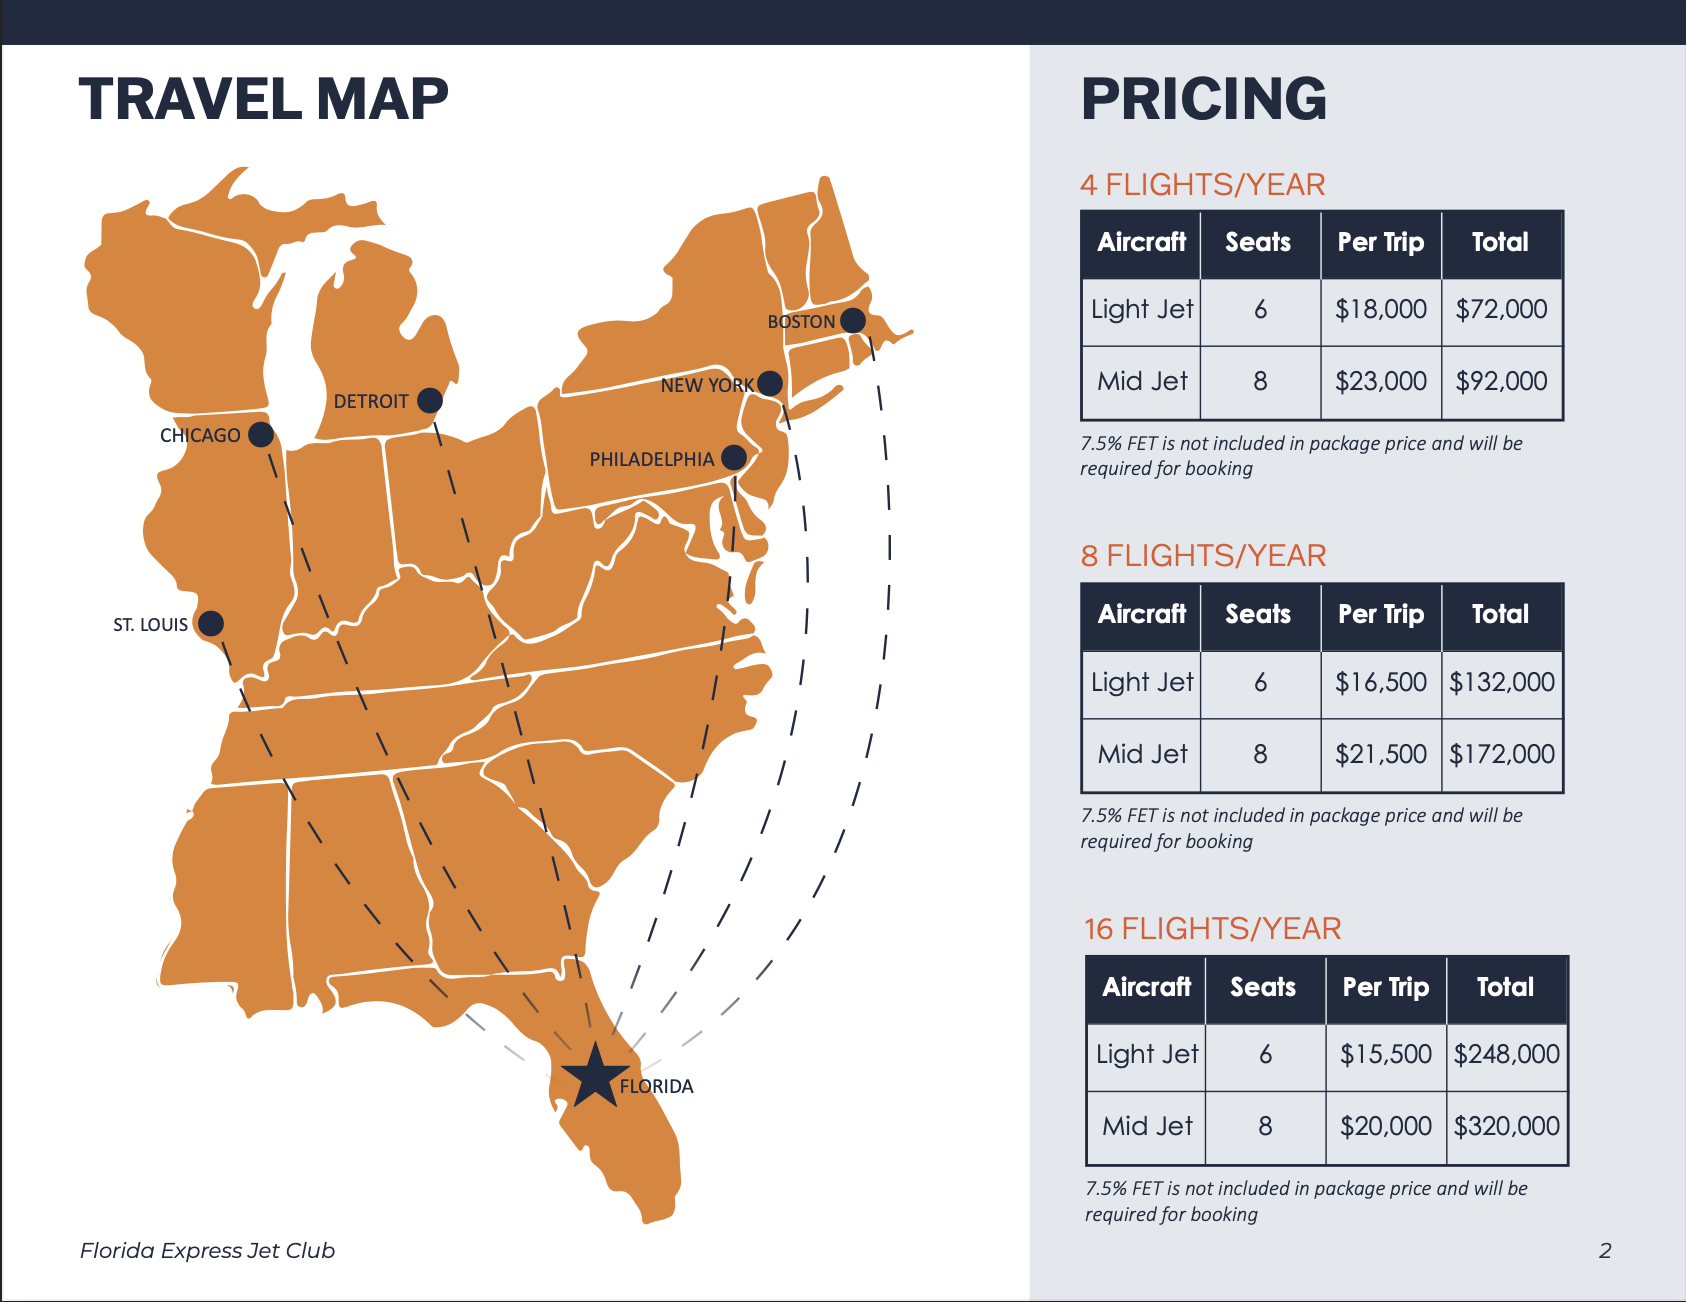Click the $16,500 per trip cell
This screenshot has width=1686, height=1302.
click(1381, 683)
